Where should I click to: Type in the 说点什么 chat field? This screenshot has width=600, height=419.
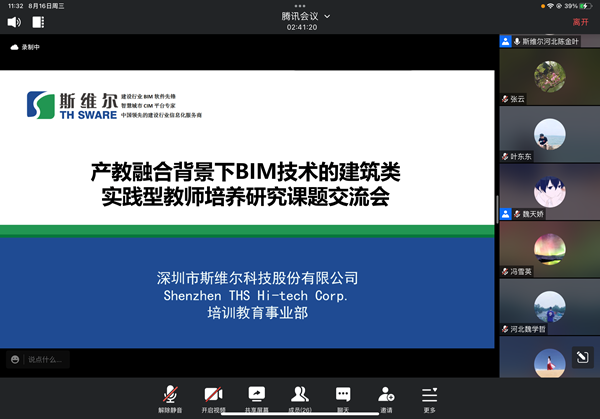tap(60, 359)
